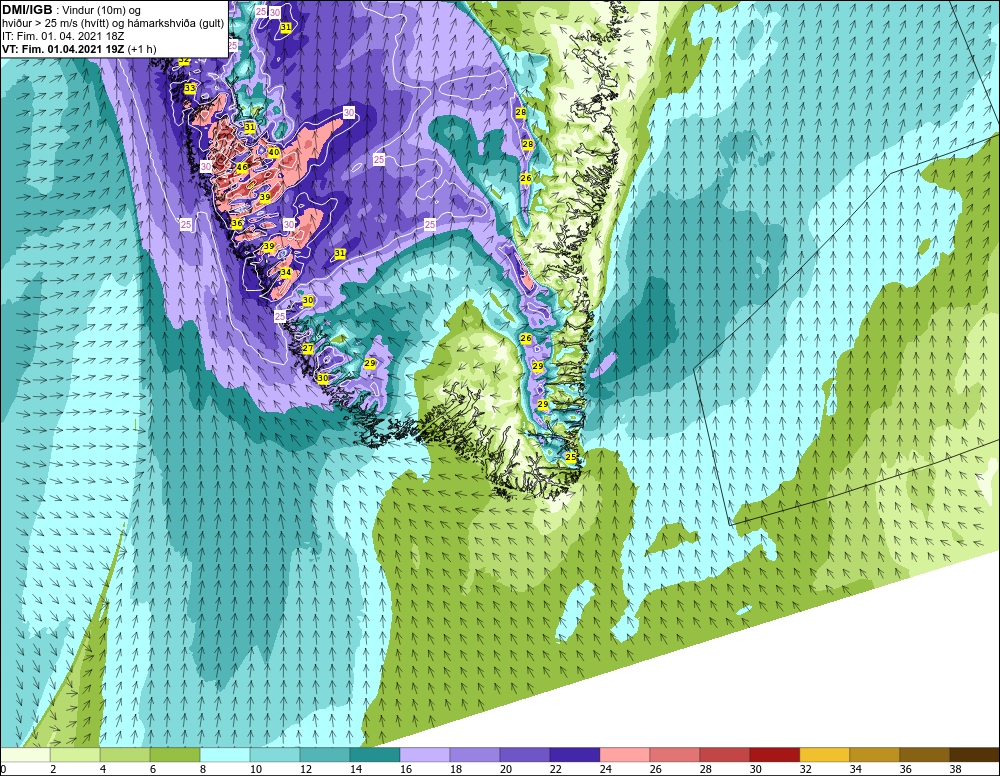Pick the olive green 6–8 m/s legend swatch

pos(175,755)
